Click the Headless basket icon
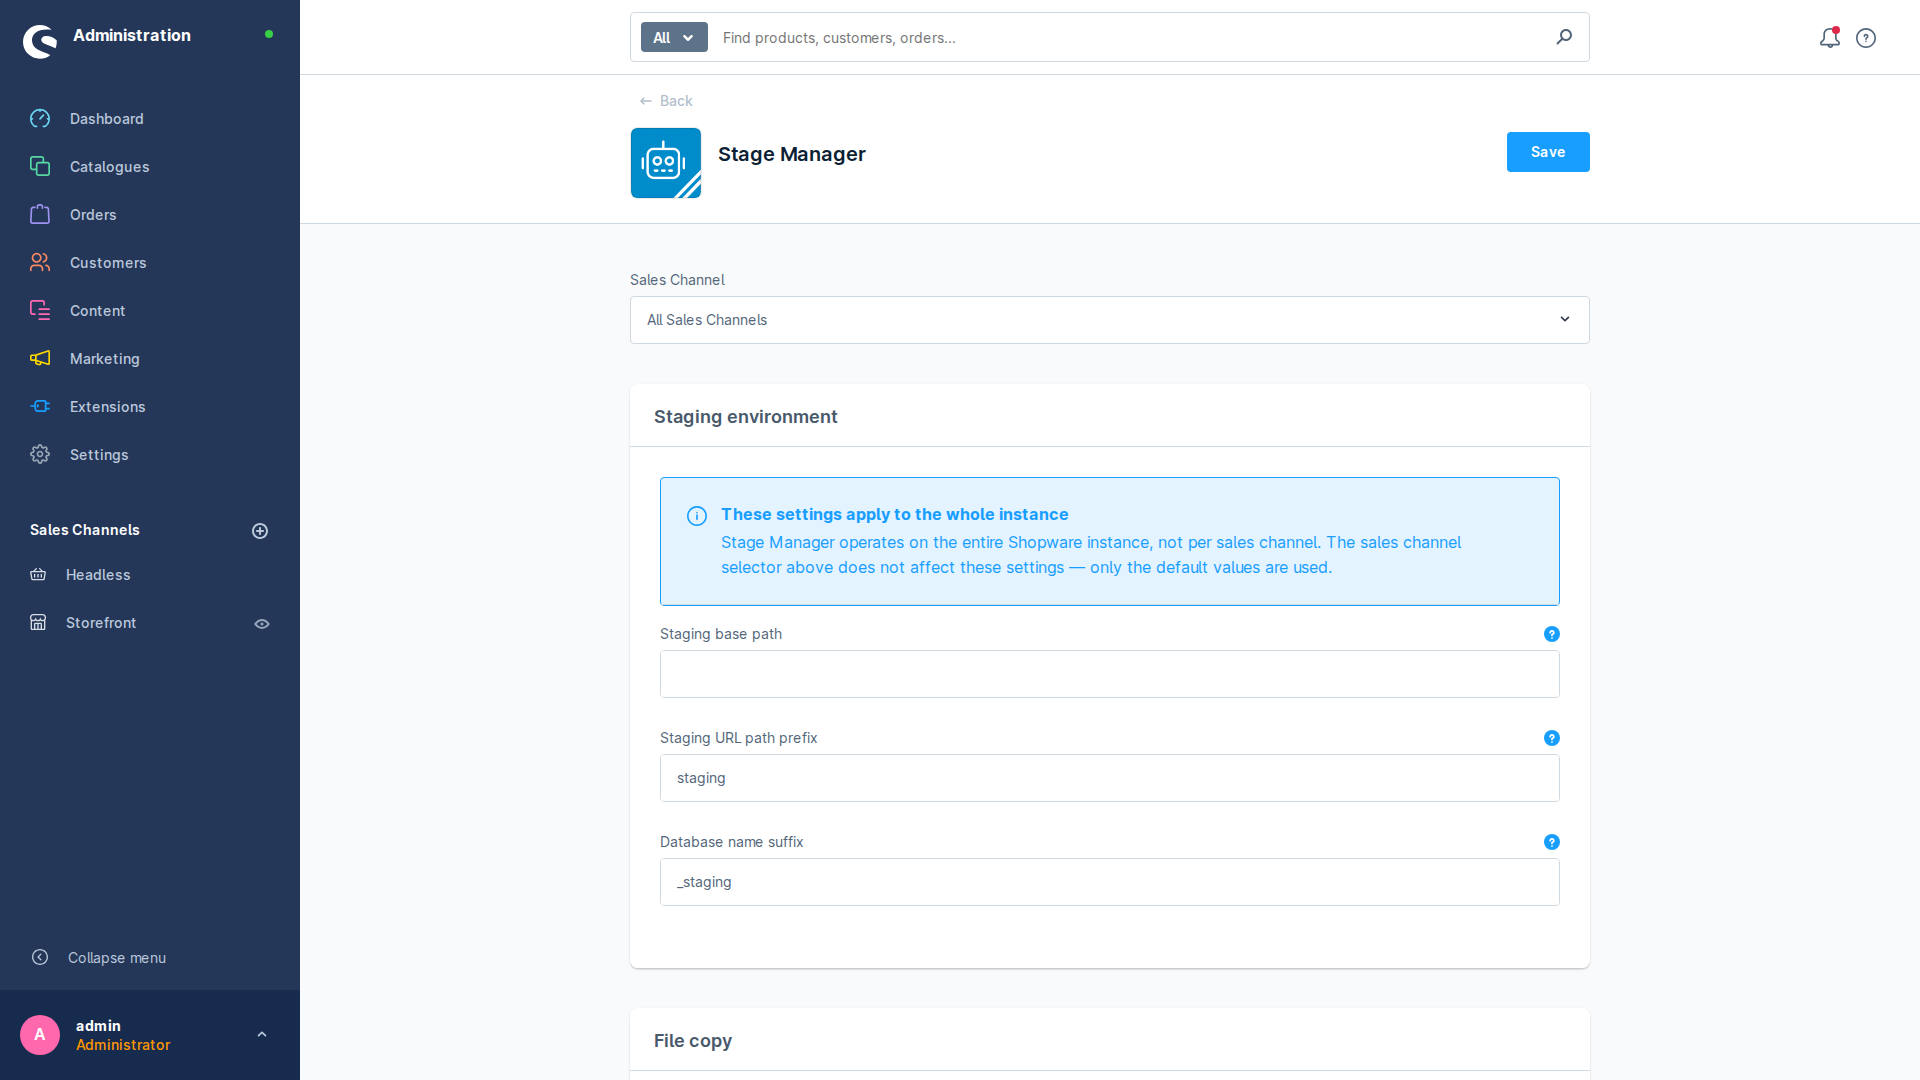Image resolution: width=1920 pixels, height=1080 pixels. tap(38, 575)
